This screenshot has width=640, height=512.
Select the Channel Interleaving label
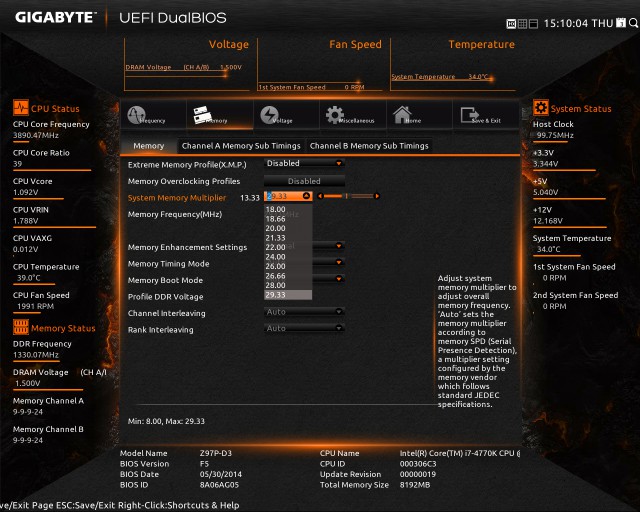tap(167, 313)
